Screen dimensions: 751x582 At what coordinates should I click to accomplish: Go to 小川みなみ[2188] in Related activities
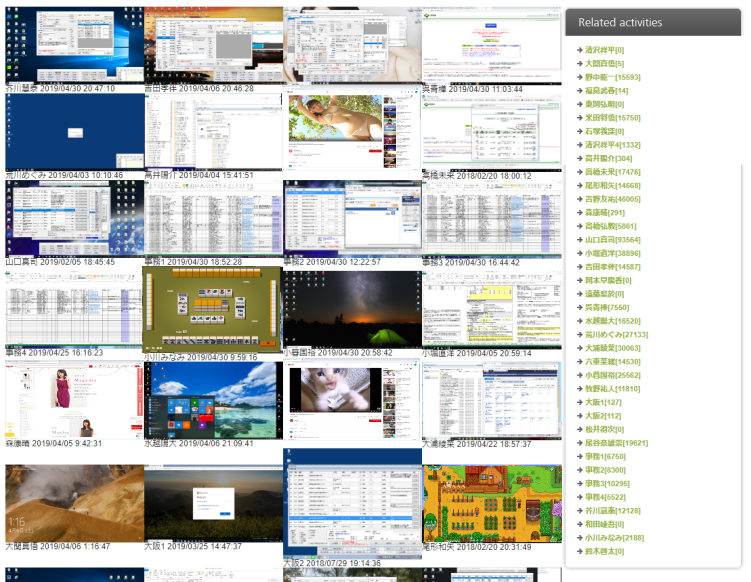614,537
